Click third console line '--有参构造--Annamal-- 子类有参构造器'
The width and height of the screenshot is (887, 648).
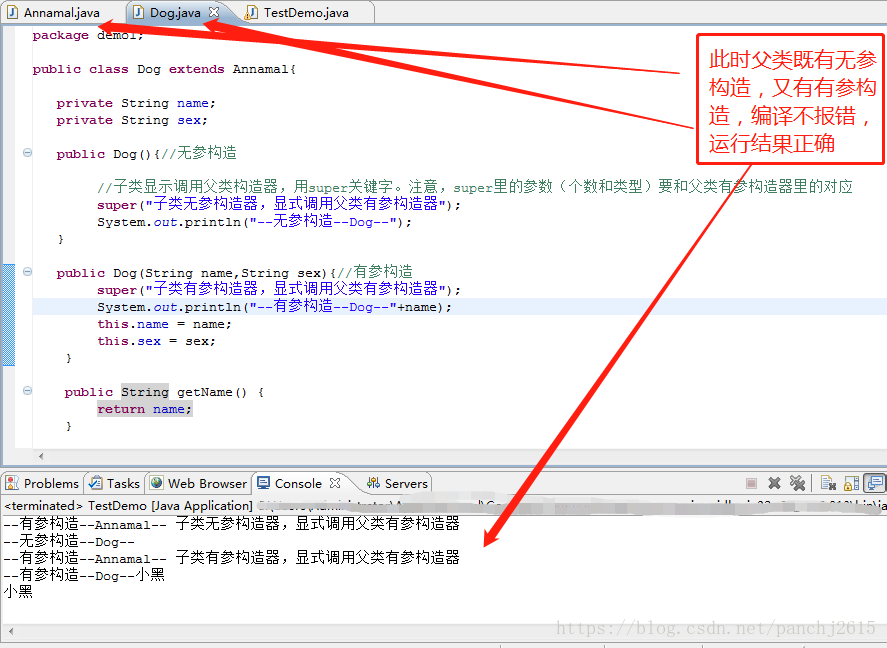(231, 558)
